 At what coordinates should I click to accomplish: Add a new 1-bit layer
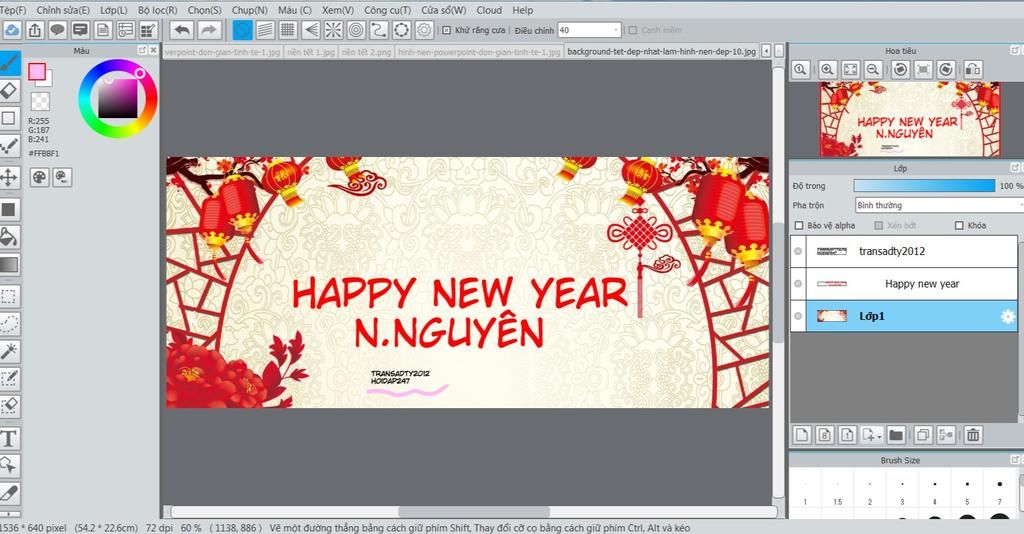tap(848, 435)
